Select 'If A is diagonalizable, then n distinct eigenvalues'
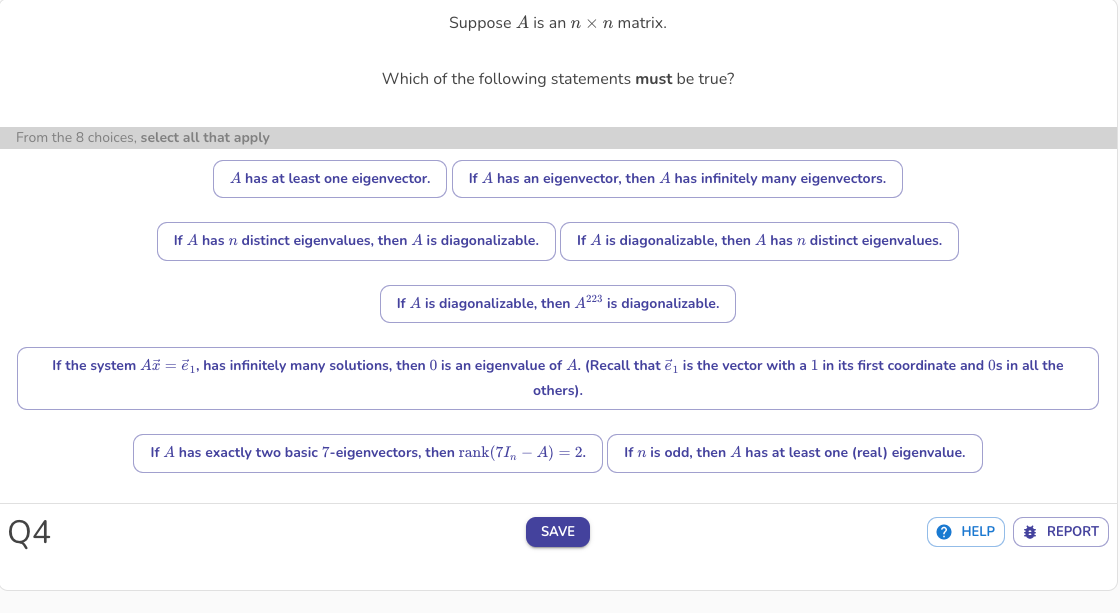This screenshot has height=613, width=1120. click(759, 241)
